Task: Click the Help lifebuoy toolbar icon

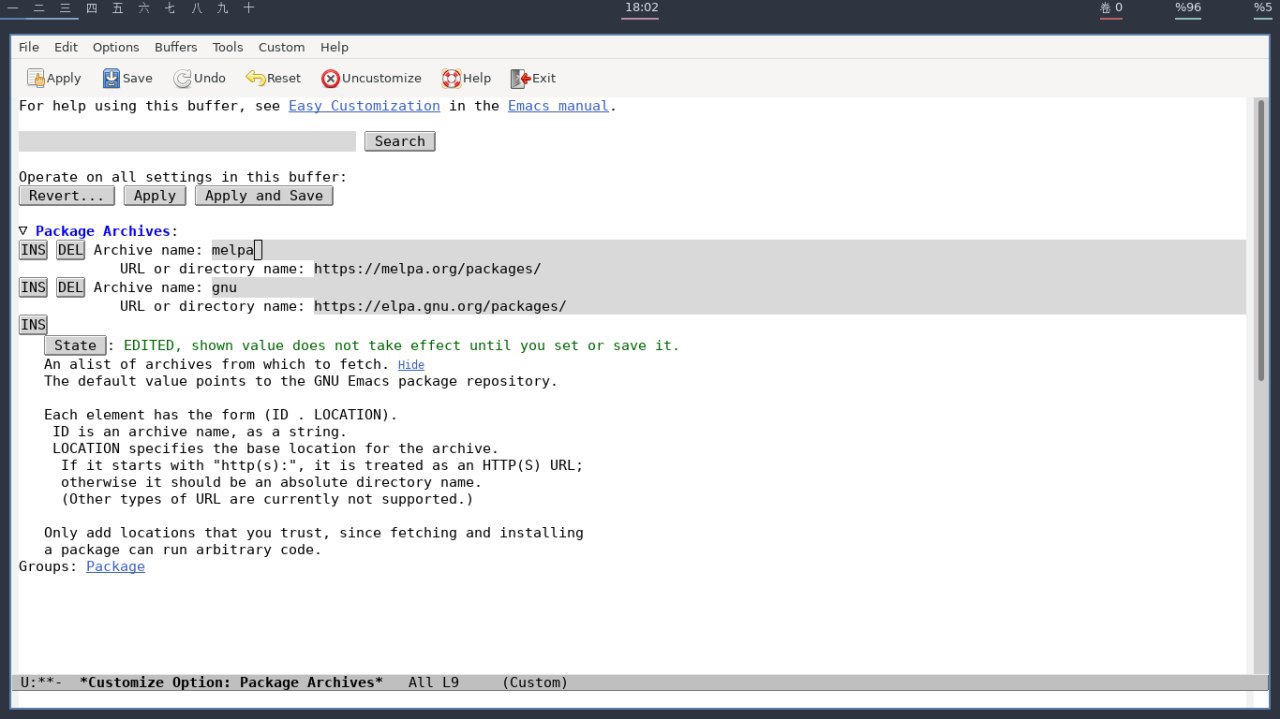Action: (466, 78)
